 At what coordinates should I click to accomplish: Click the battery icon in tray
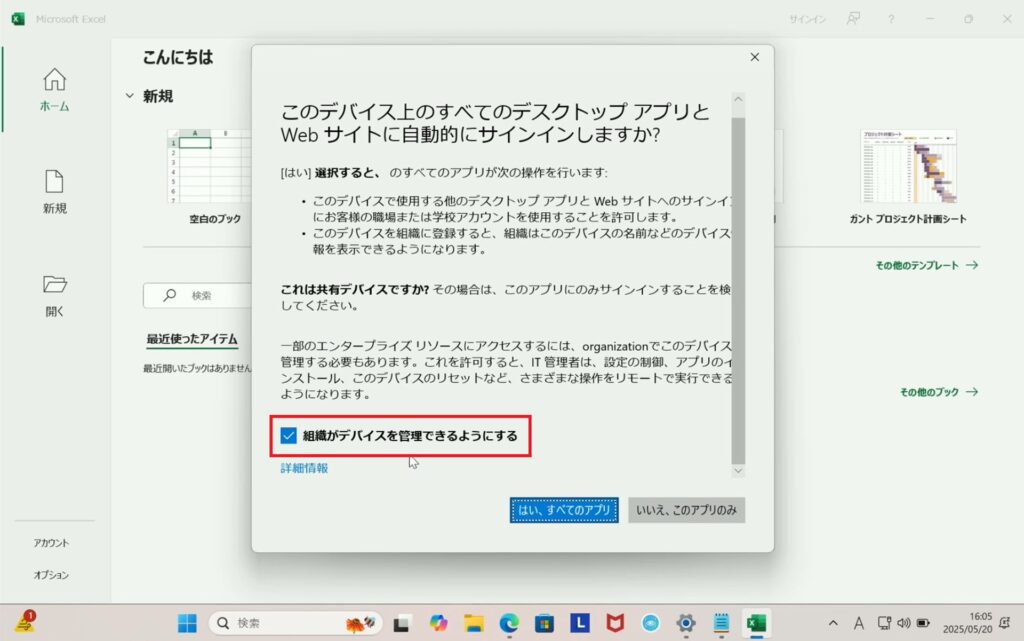(923, 623)
